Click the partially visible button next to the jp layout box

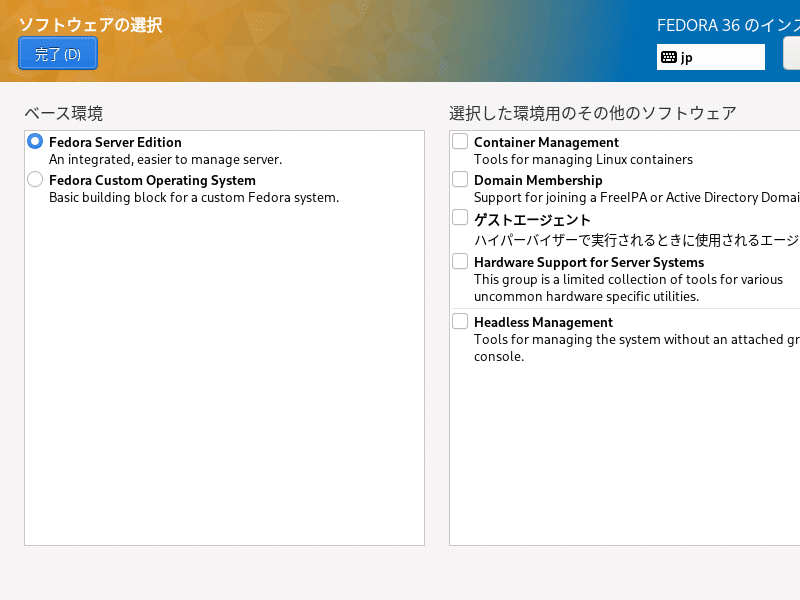click(792, 54)
